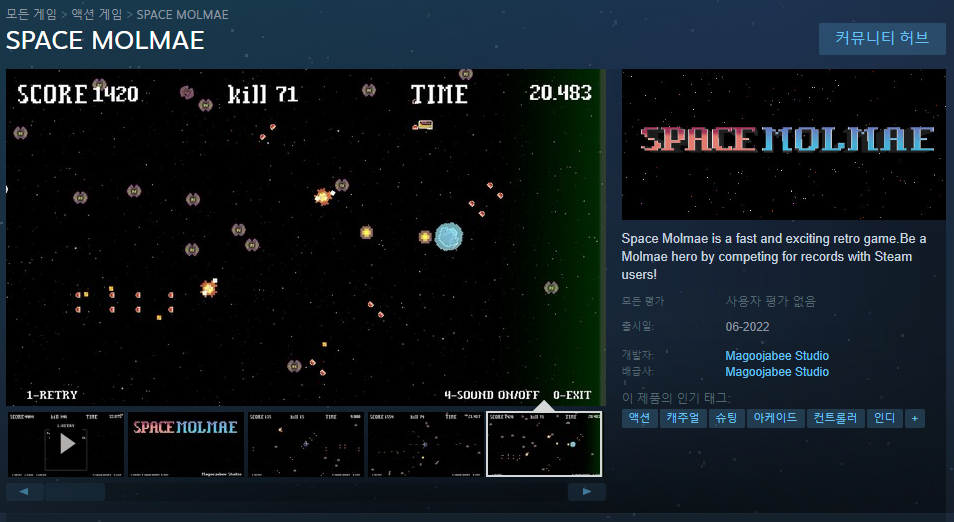The image size is (954, 522).
Task: Click the plus button to add tags
Action: (915, 418)
